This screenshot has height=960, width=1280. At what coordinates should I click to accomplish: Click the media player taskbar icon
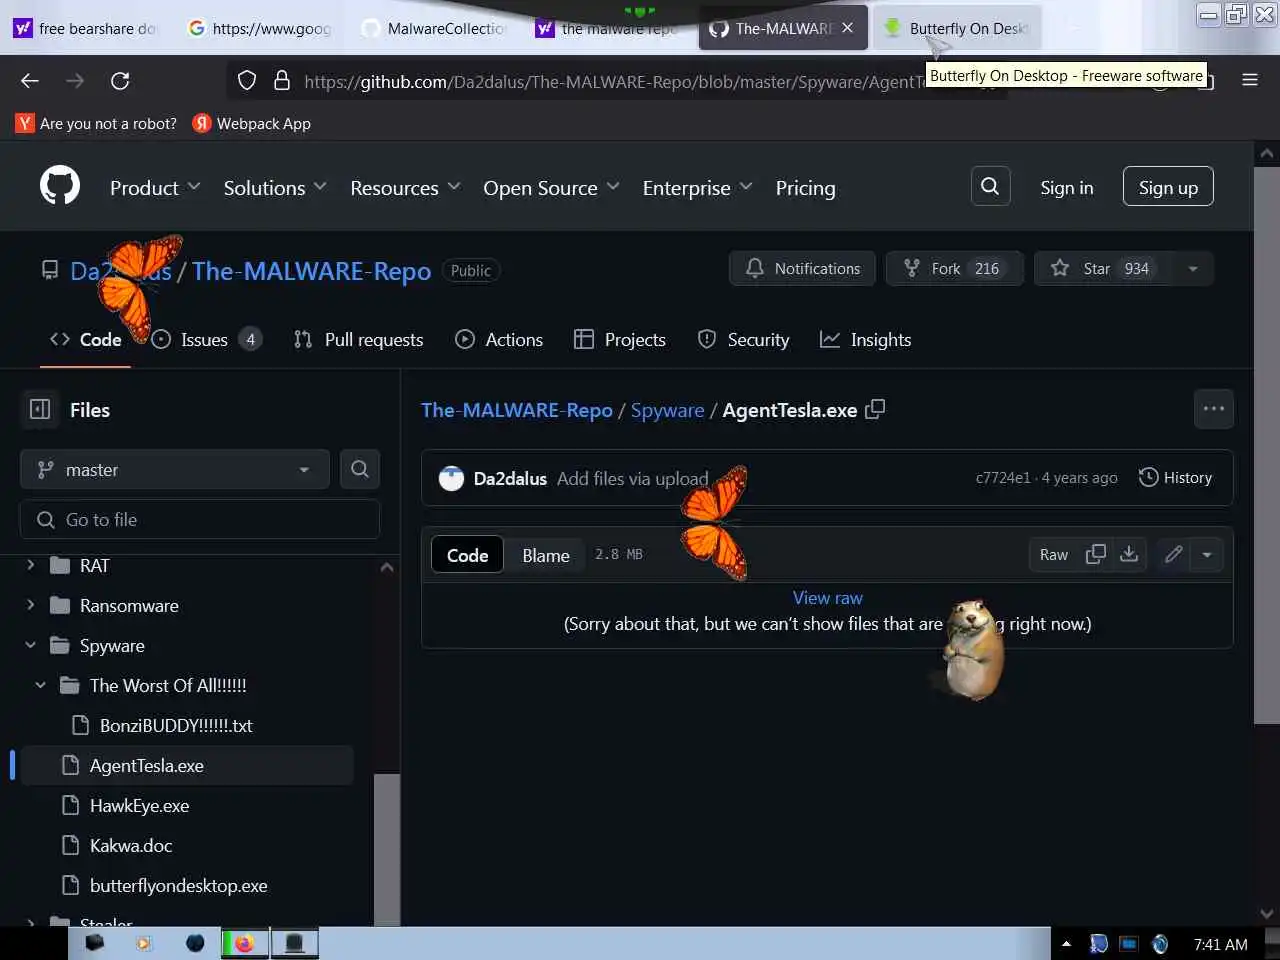tap(144, 943)
